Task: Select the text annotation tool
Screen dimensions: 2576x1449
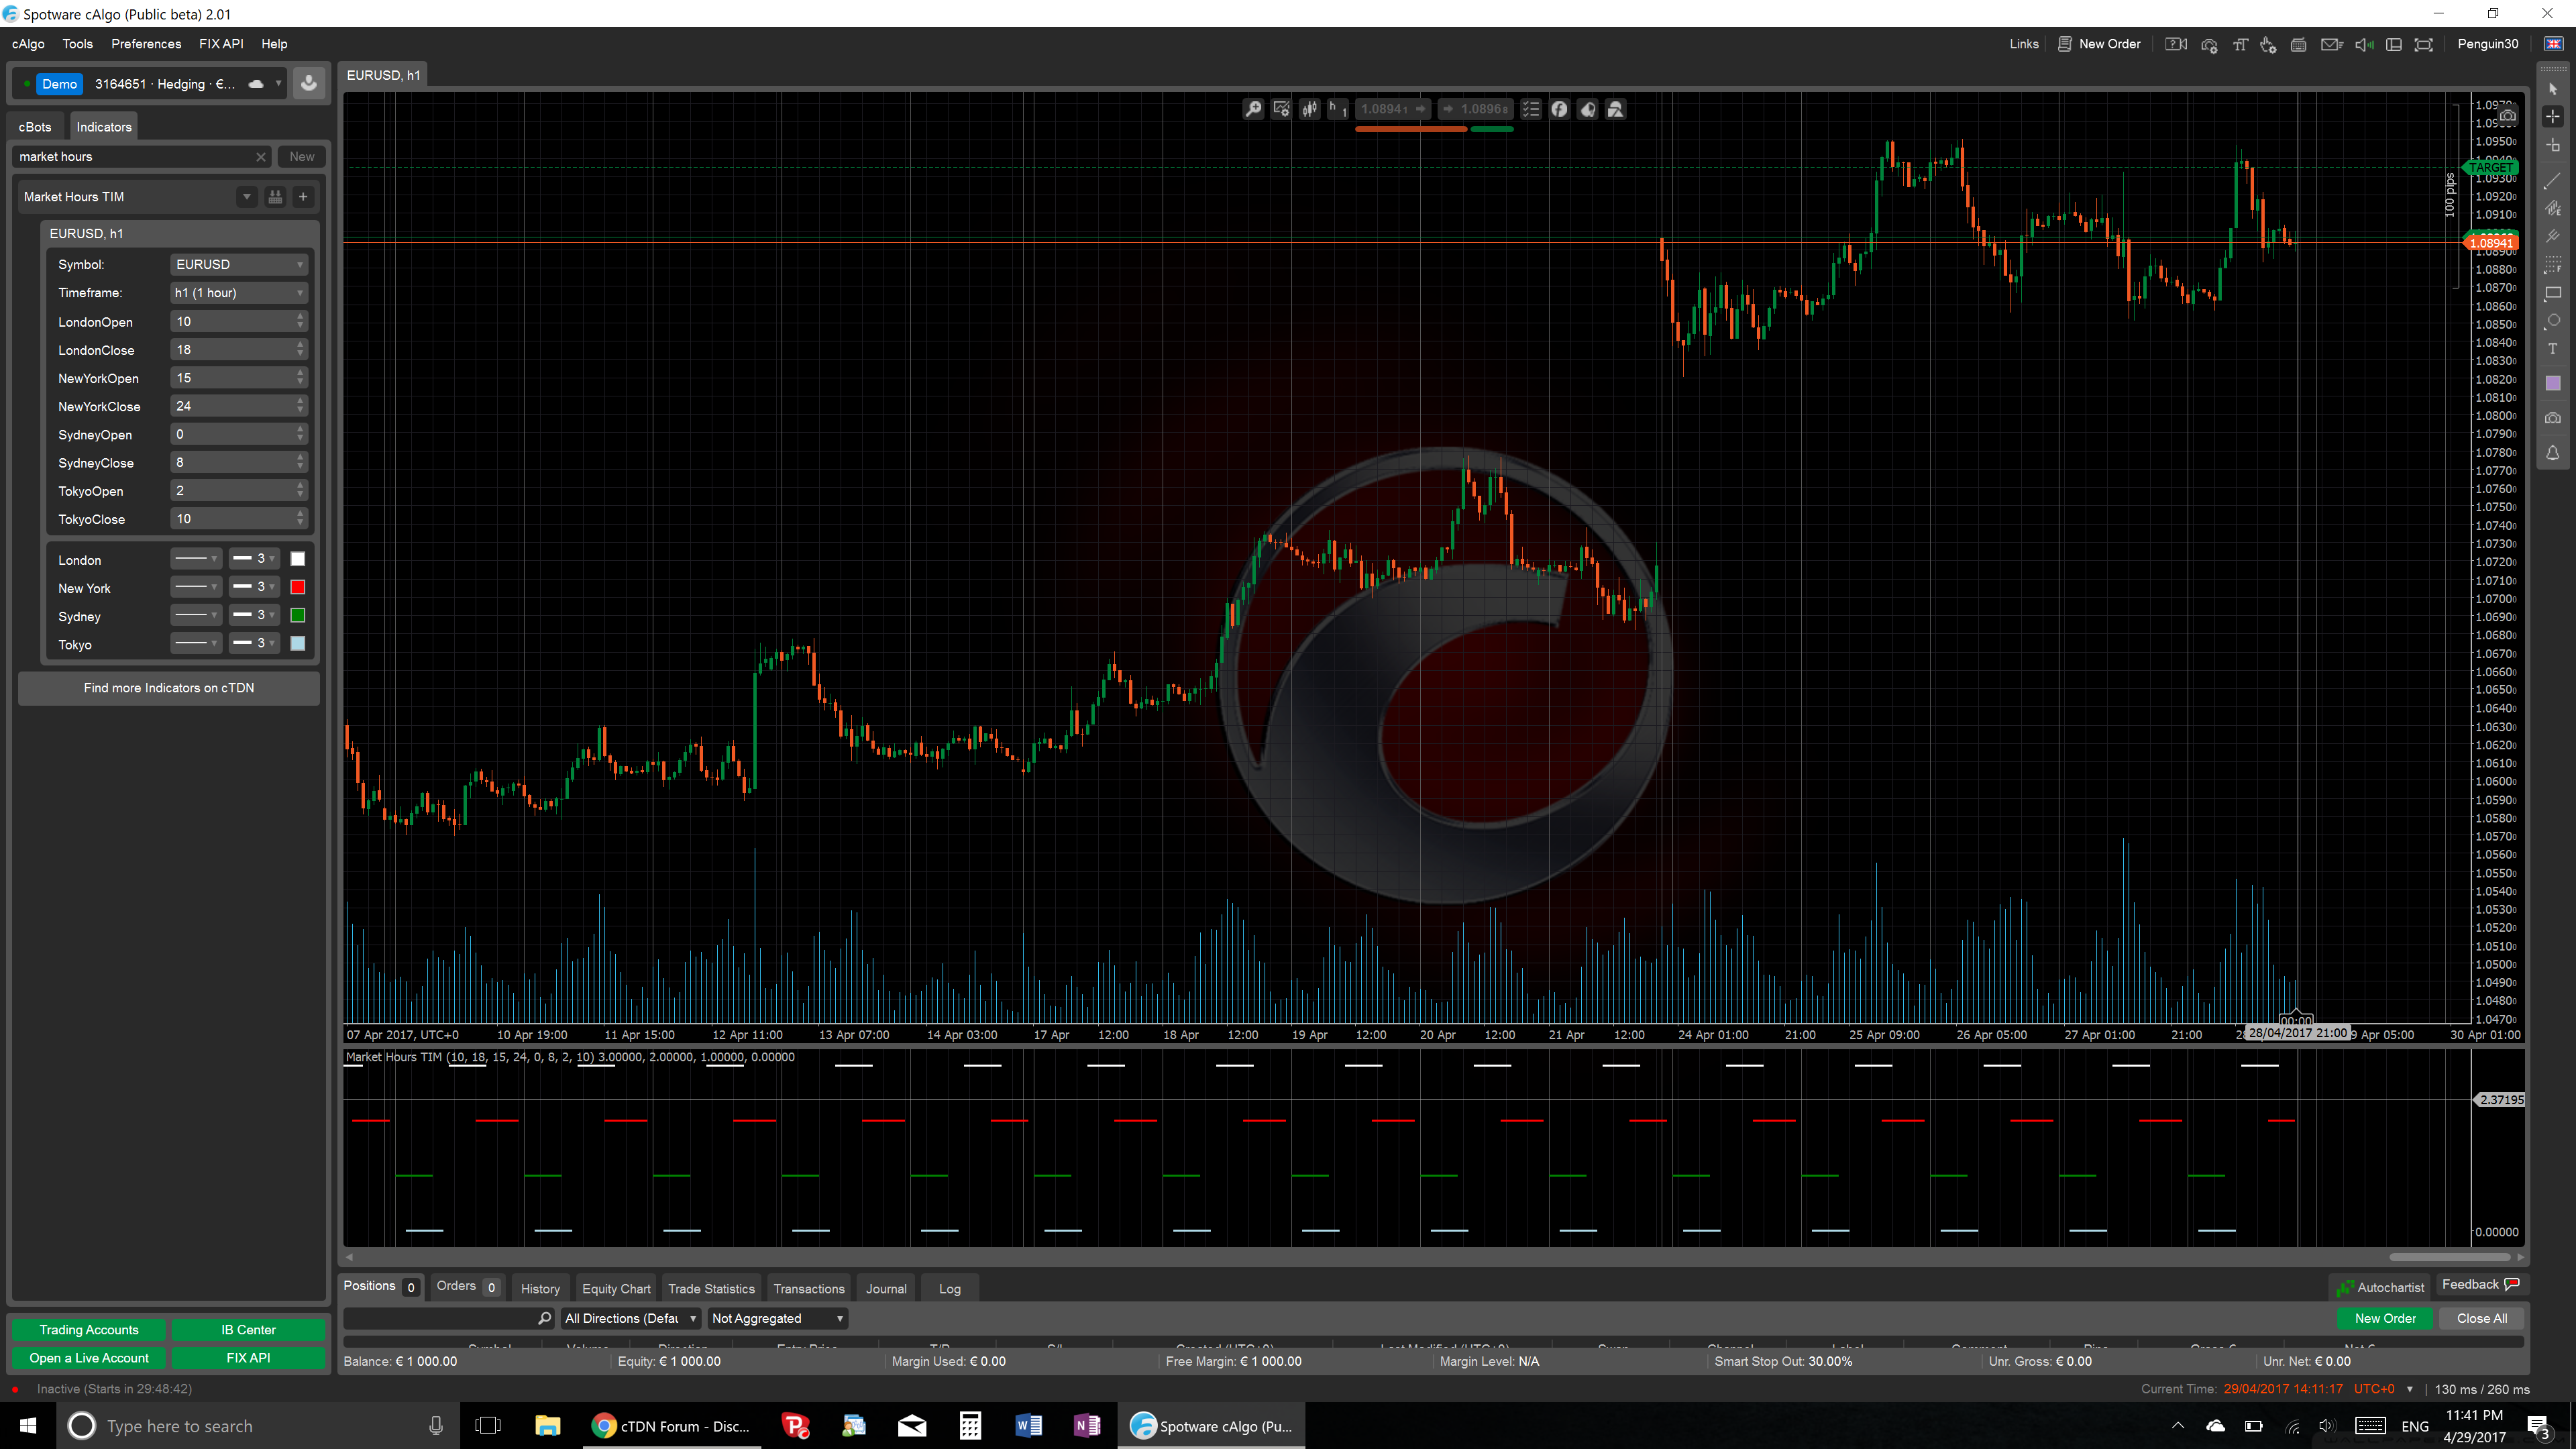Action: (x=2553, y=349)
